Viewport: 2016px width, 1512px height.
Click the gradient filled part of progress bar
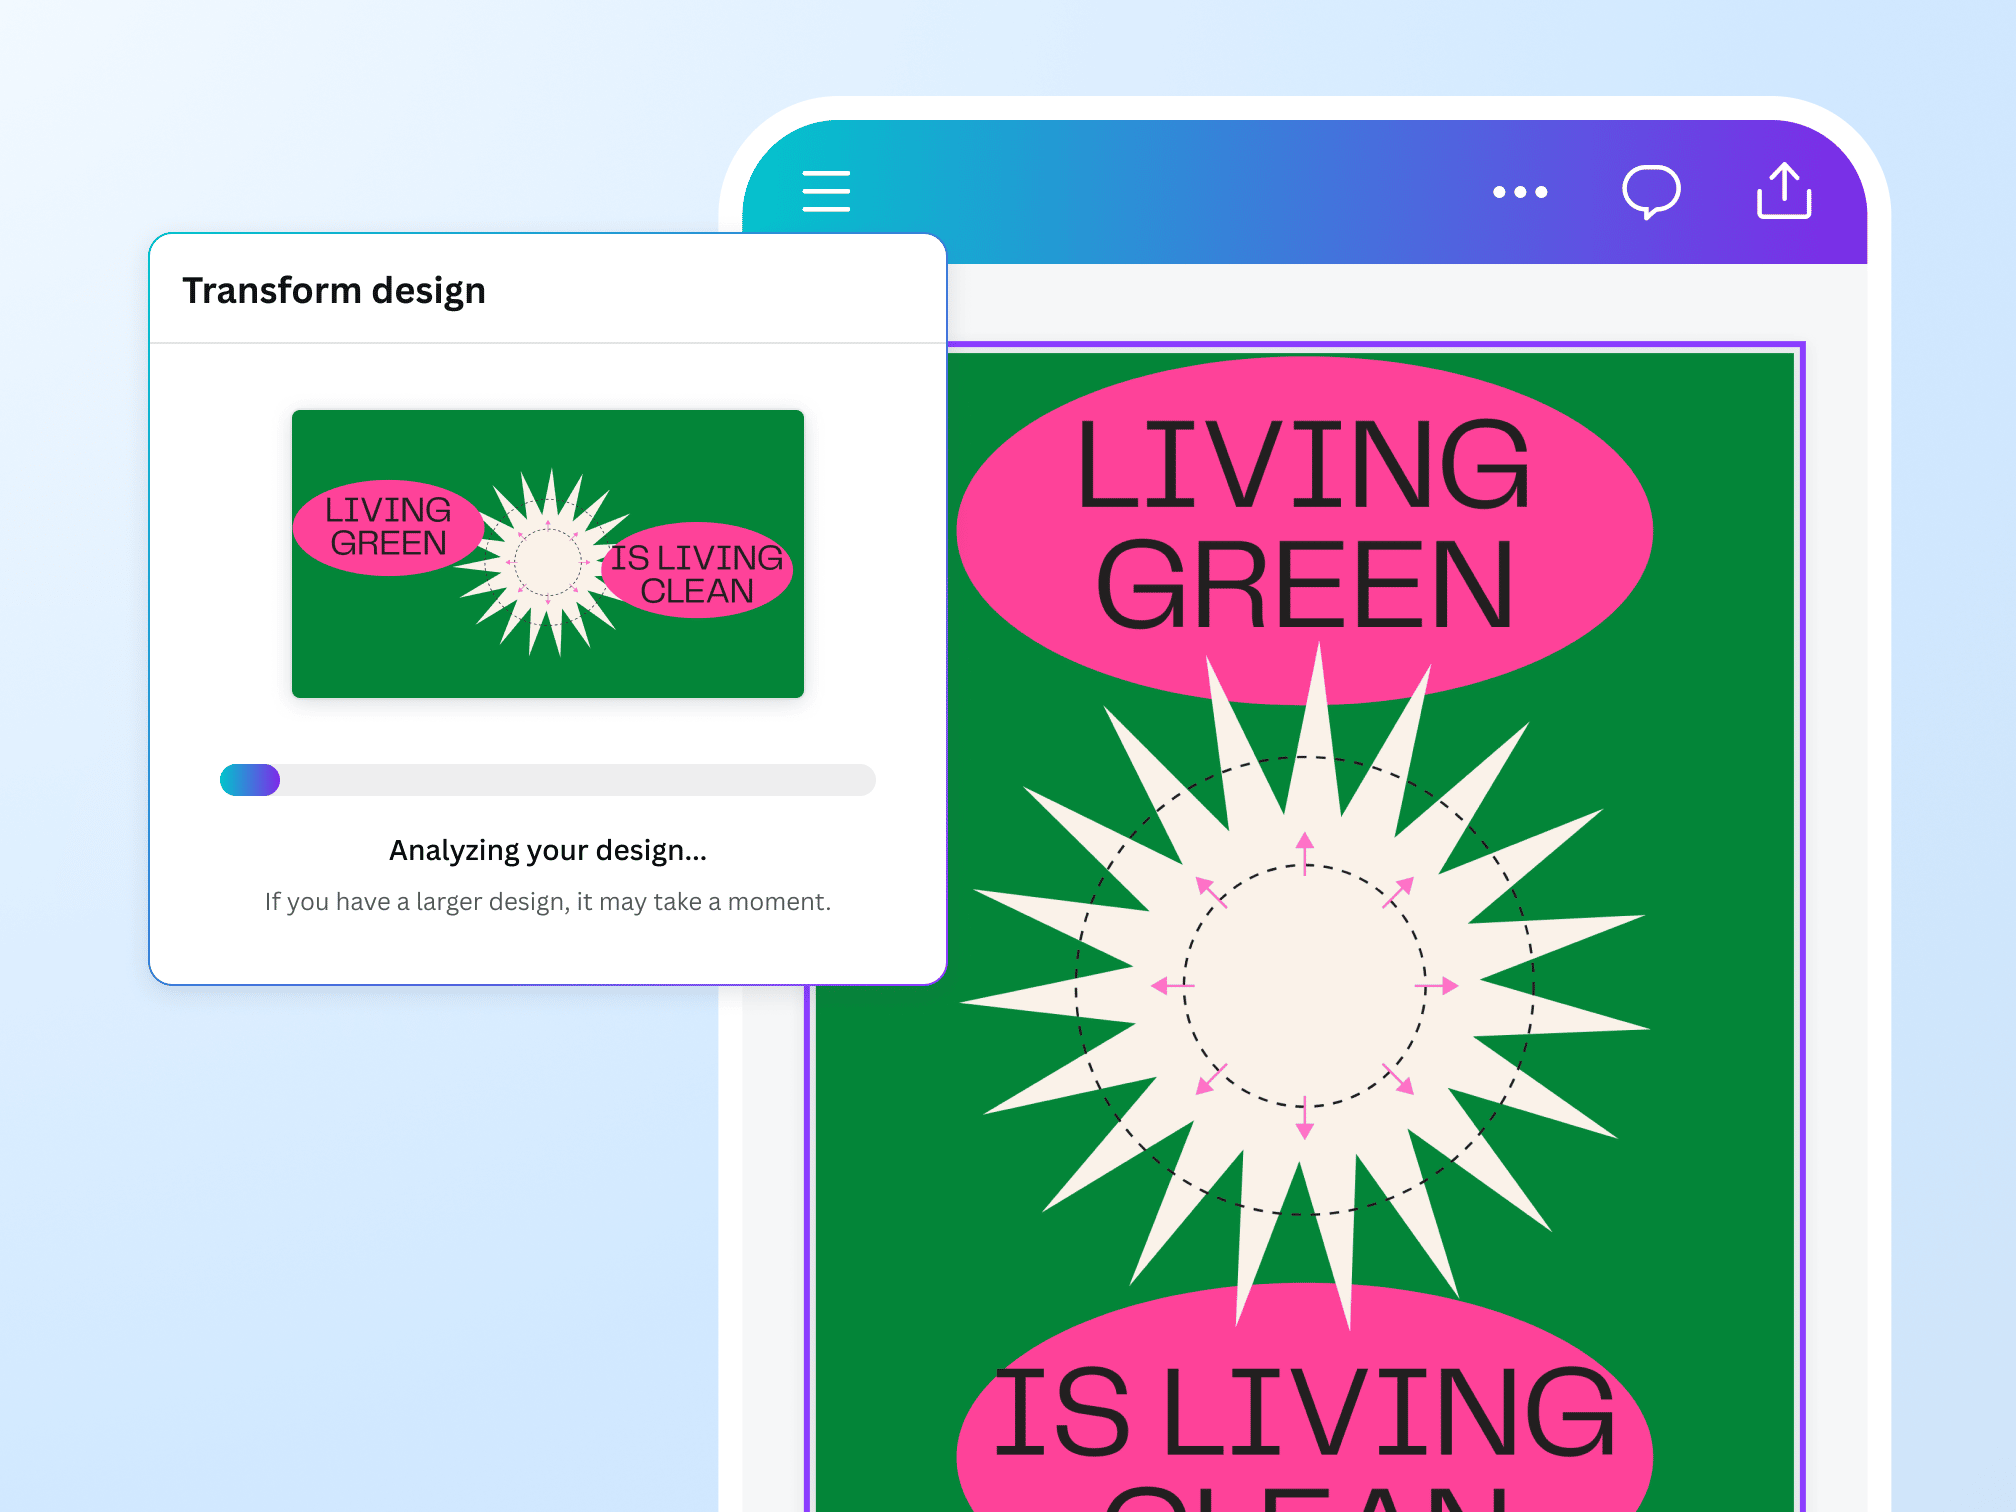250,780
